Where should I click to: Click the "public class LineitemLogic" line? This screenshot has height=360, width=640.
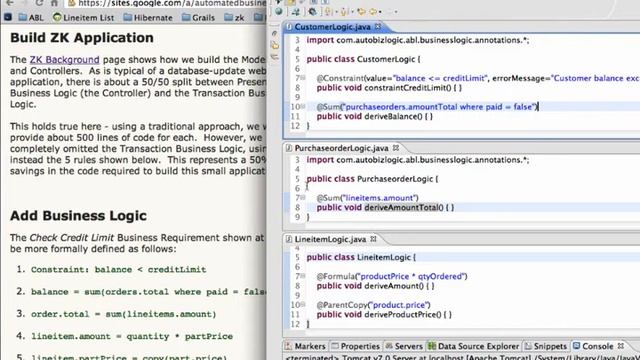[361, 258]
